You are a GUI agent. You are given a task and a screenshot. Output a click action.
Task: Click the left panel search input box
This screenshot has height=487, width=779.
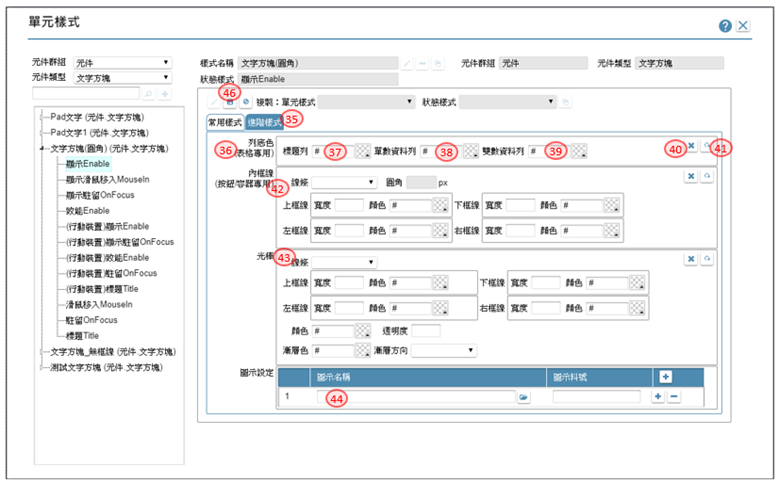click(86, 93)
